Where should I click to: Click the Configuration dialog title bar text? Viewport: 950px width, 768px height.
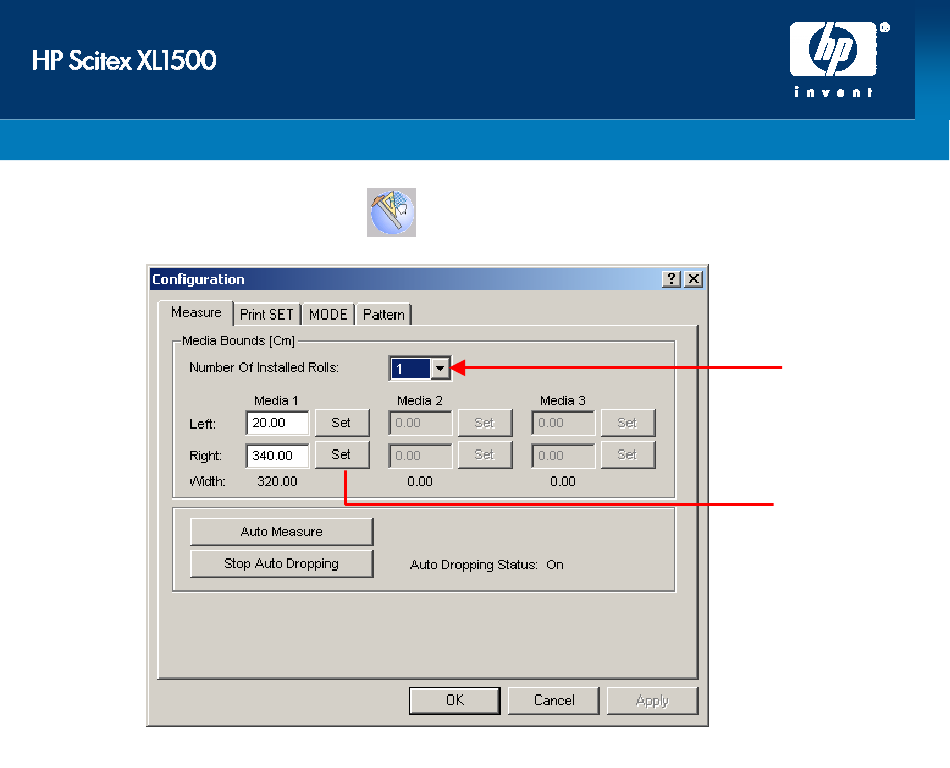[x=198, y=279]
